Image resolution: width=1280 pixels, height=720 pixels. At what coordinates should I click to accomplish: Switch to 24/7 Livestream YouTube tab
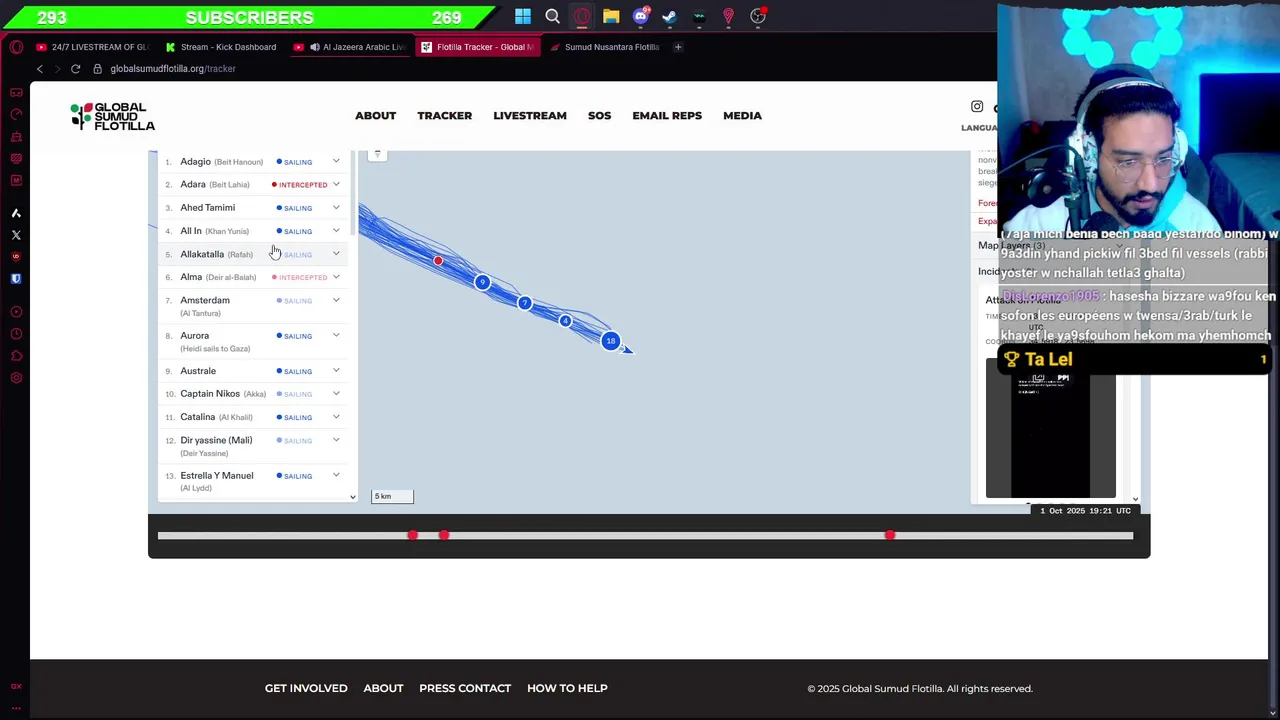click(x=92, y=47)
